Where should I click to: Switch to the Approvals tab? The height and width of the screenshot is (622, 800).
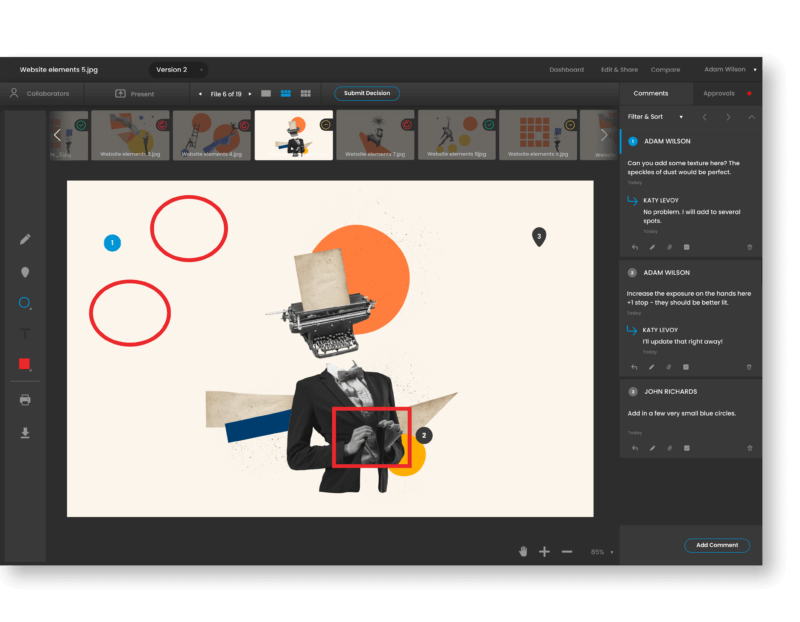click(722, 92)
